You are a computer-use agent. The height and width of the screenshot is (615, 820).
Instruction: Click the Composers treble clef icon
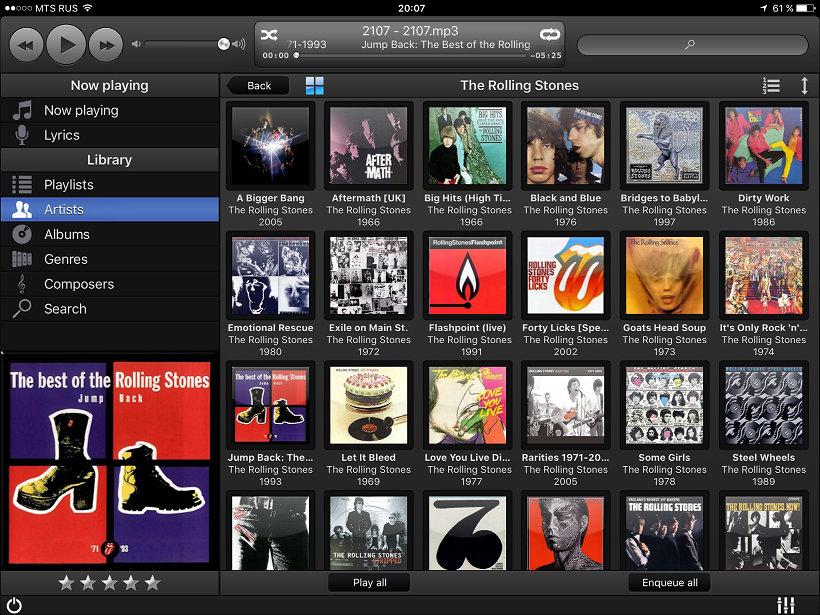tap(21, 284)
